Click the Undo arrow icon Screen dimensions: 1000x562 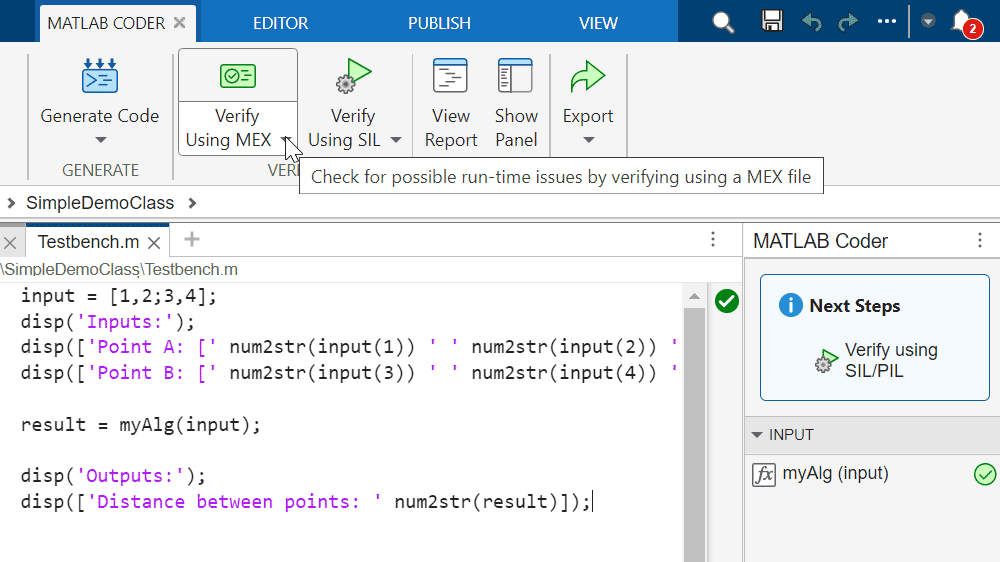click(x=812, y=23)
